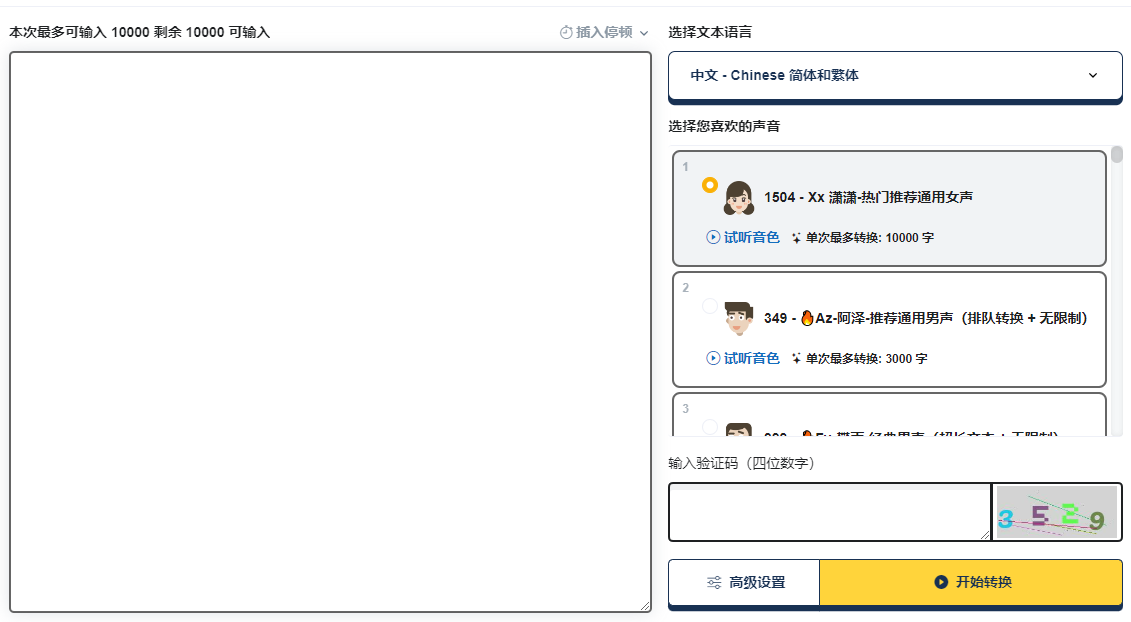Viewport: 1131px width, 622px height.
Task: Click the stopwatch icon beside 插入停顿
Action: 566,32
